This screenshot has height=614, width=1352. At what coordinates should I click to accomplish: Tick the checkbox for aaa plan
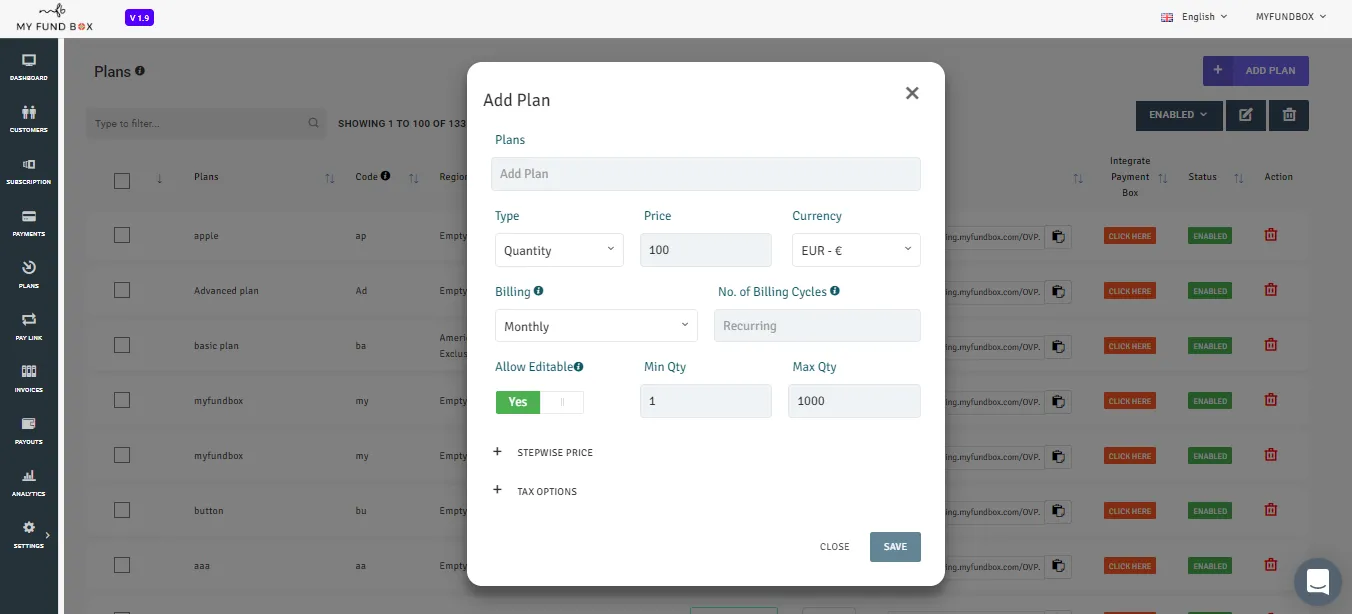click(122, 565)
